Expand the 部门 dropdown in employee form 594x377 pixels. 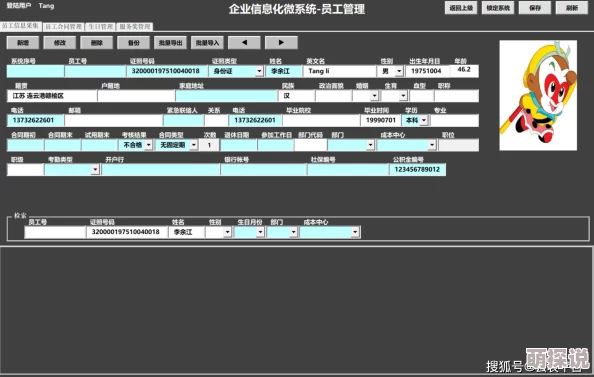370,145
